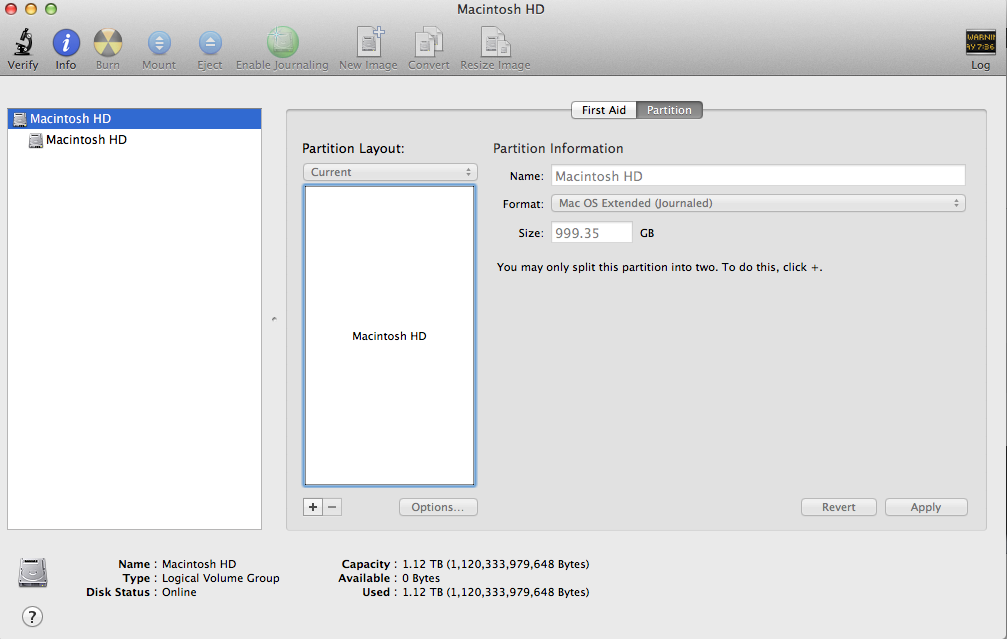
Task: Click the Convert image icon
Action: point(428,43)
